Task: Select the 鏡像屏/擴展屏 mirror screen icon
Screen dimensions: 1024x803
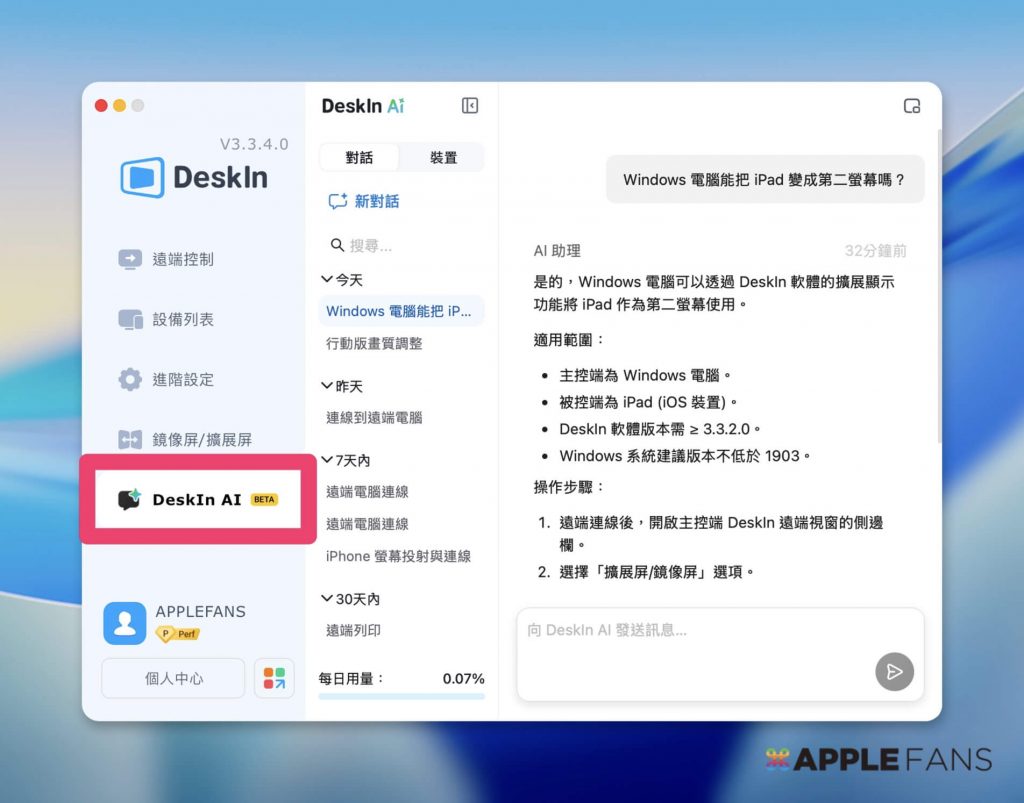Action: [x=130, y=439]
